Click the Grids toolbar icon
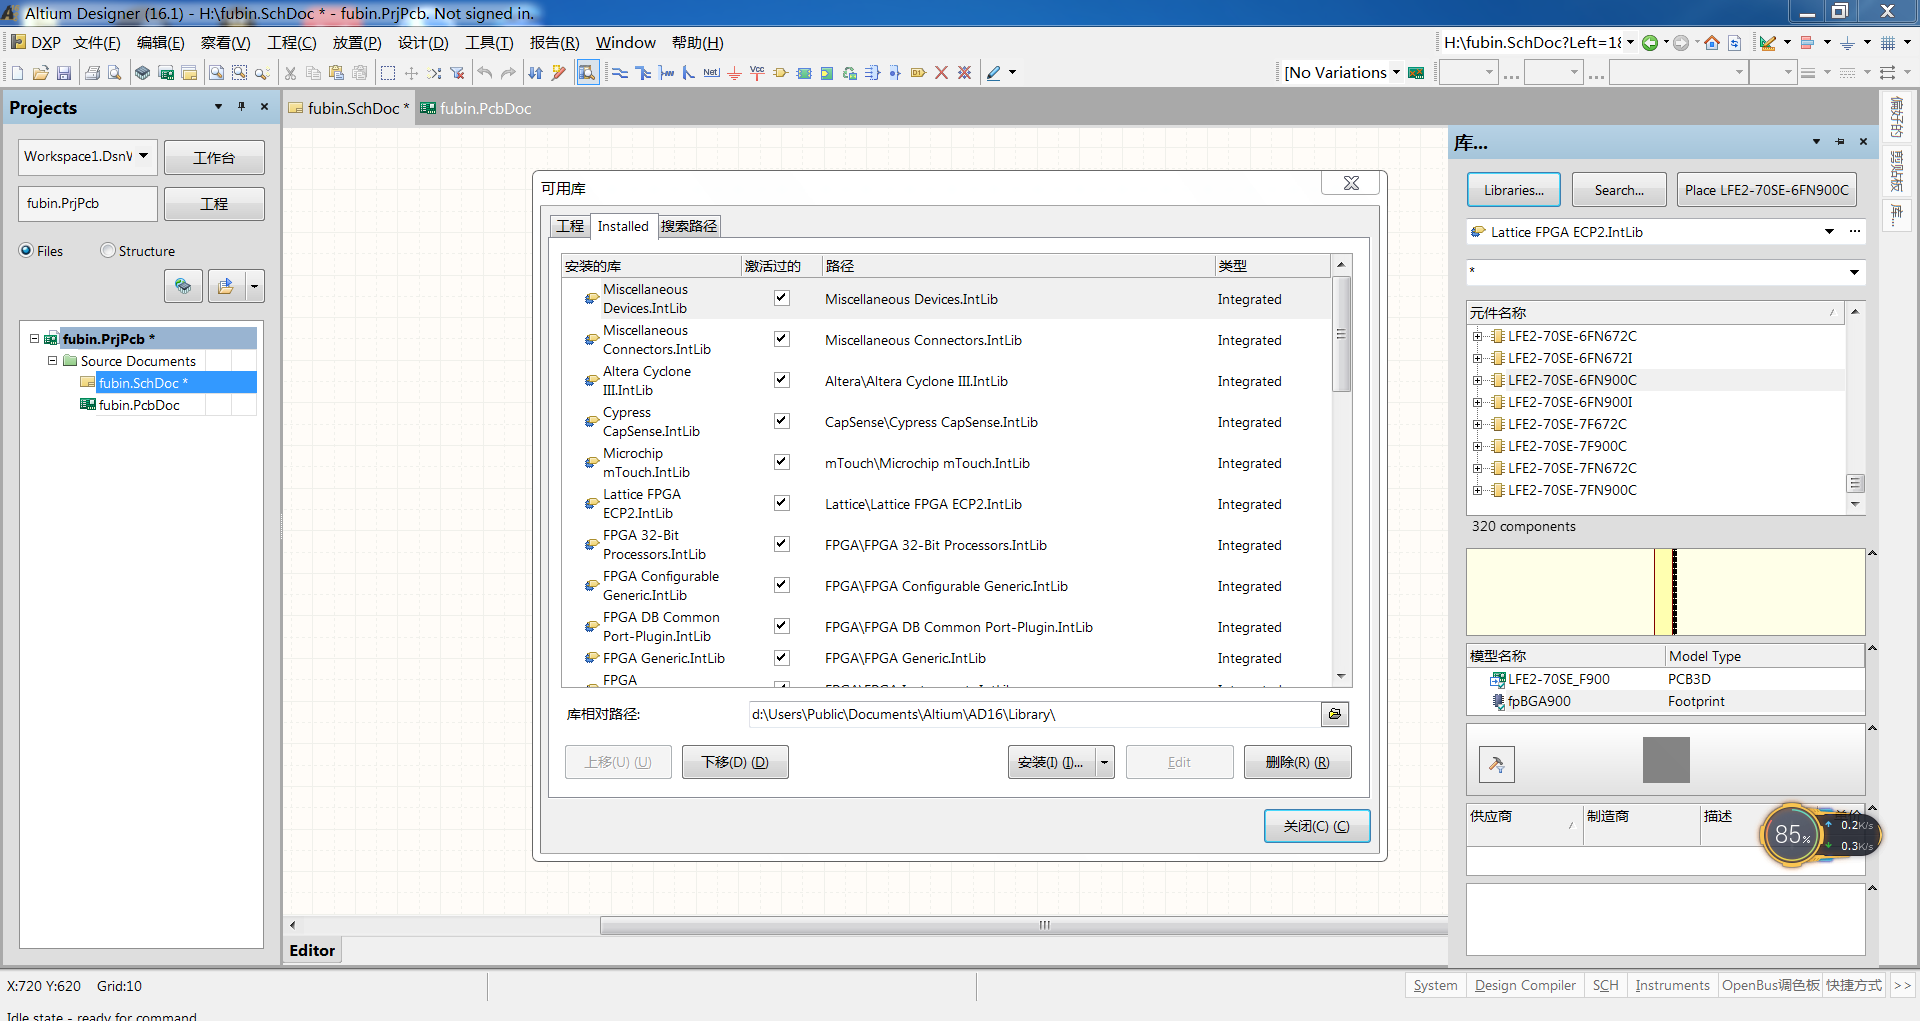The width and height of the screenshot is (1920, 1021). click(1888, 43)
